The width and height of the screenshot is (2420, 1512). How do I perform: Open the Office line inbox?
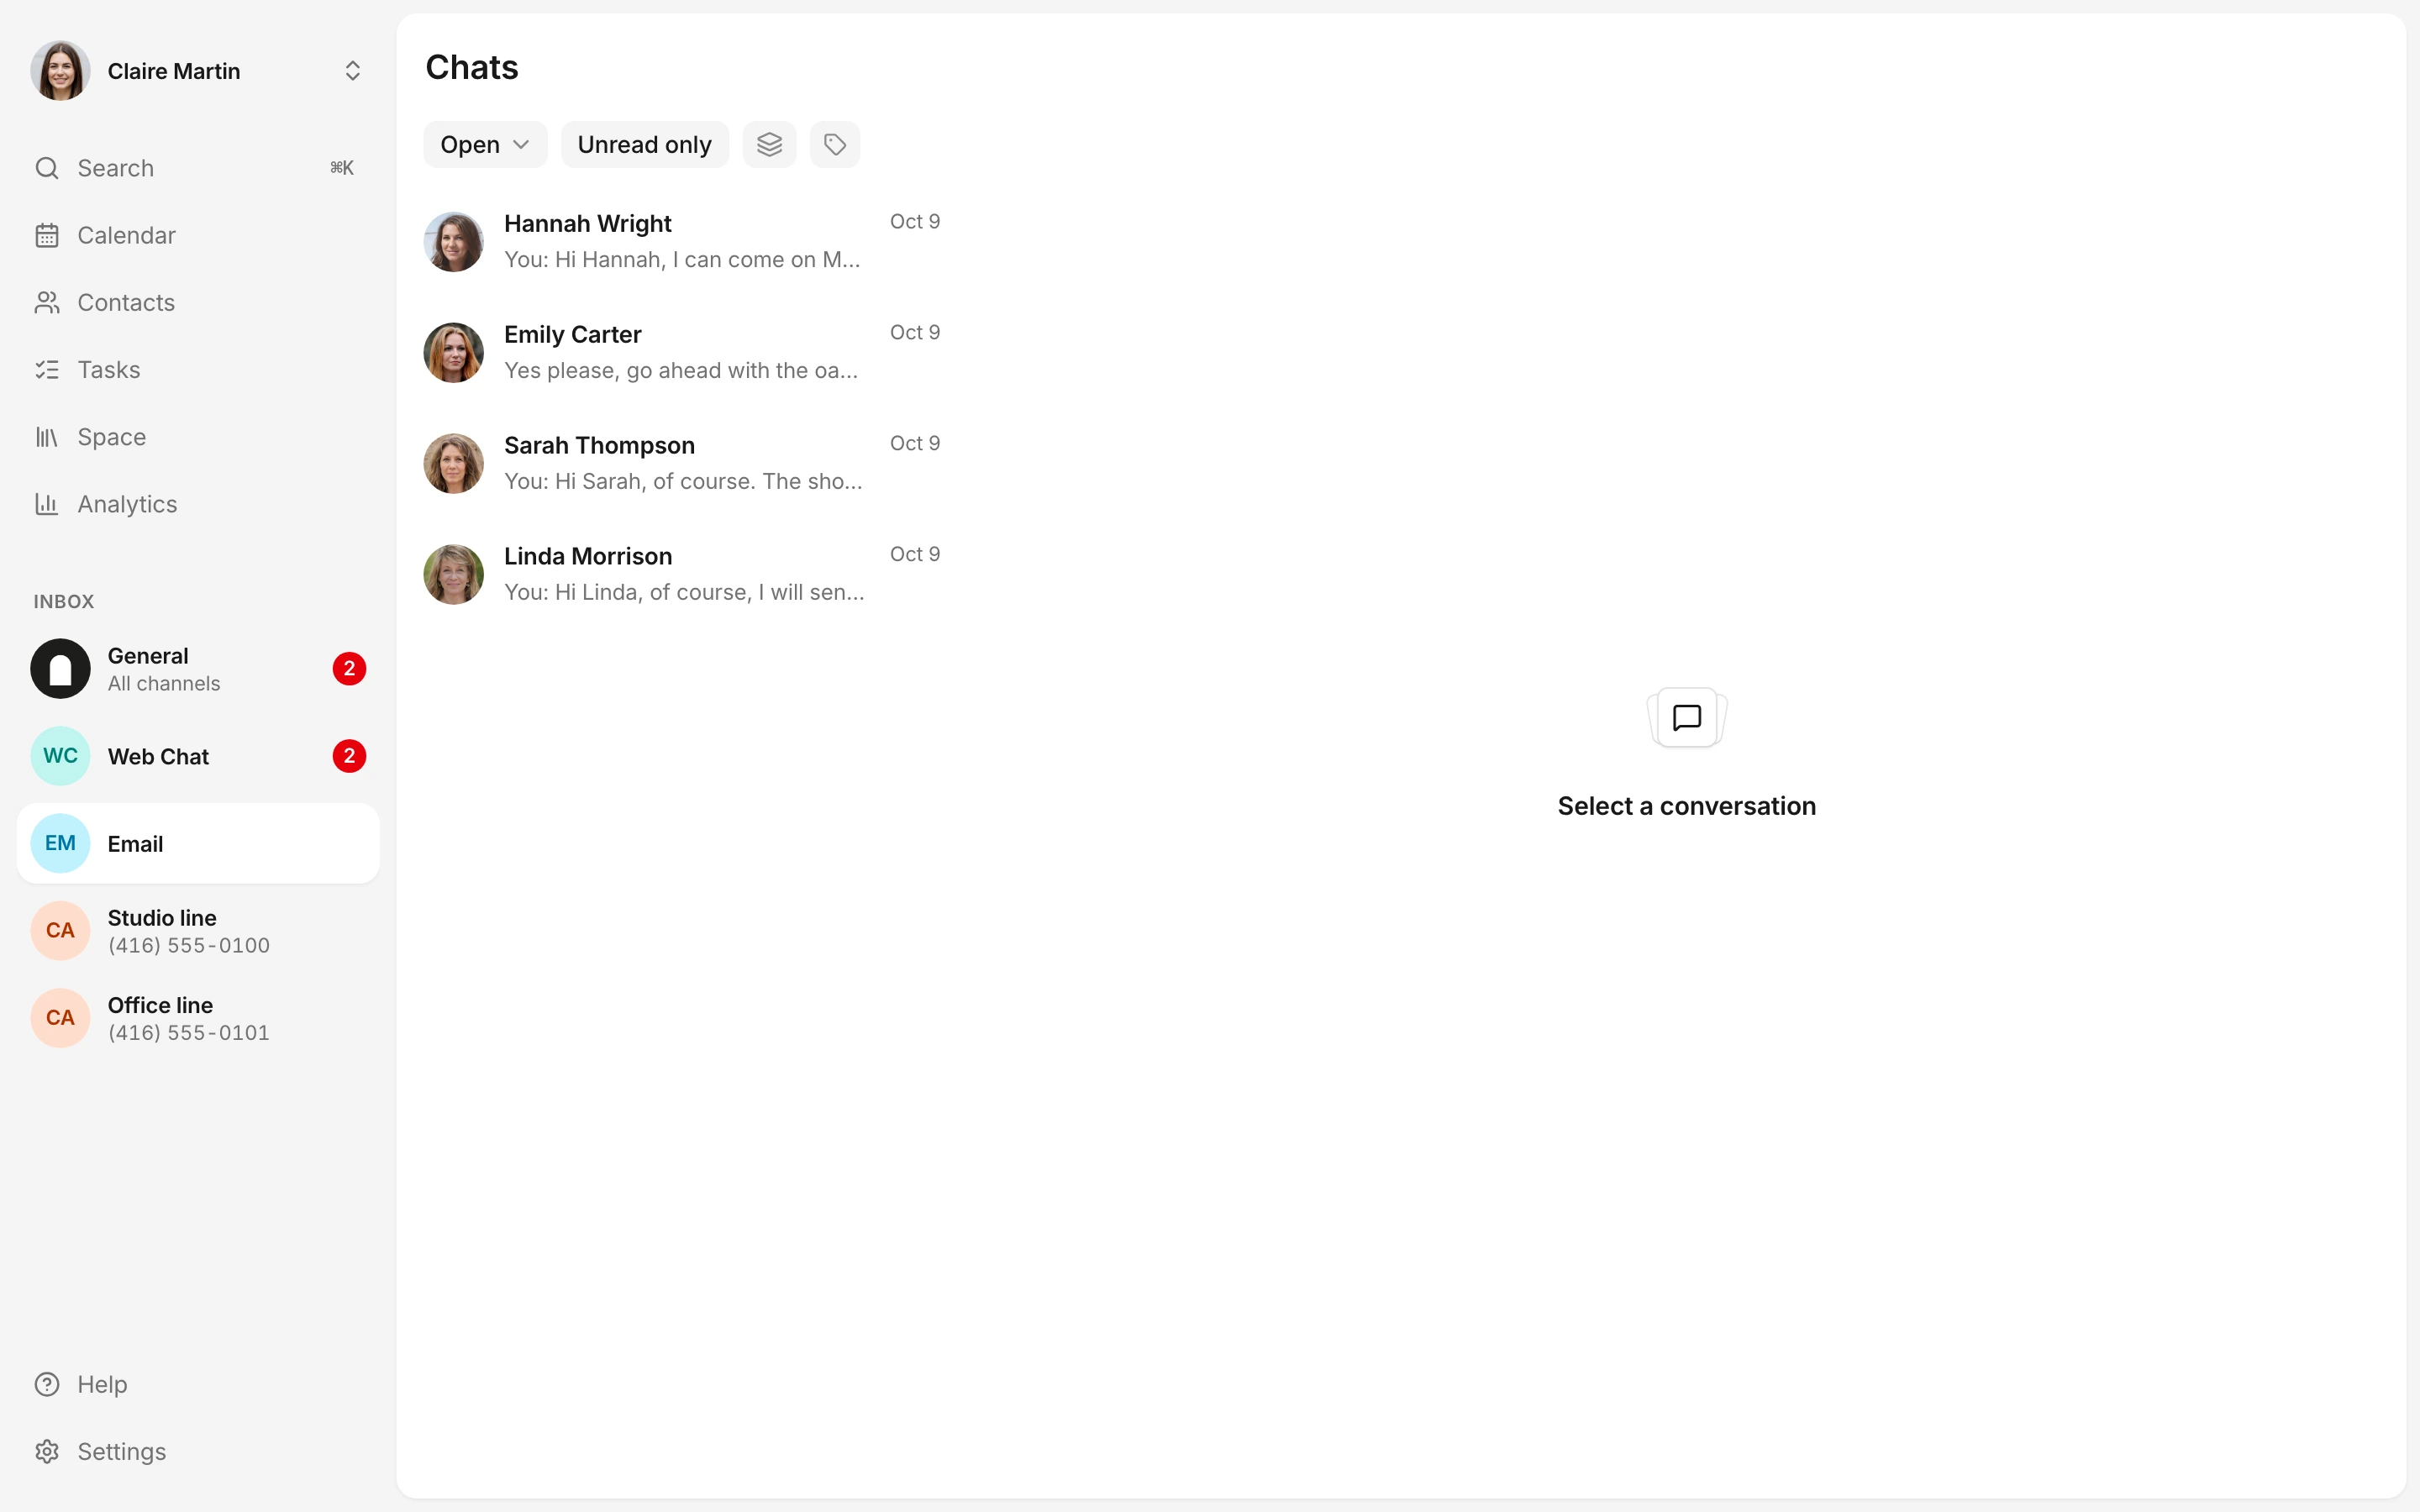pyautogui.click(x=198, y=1018)
